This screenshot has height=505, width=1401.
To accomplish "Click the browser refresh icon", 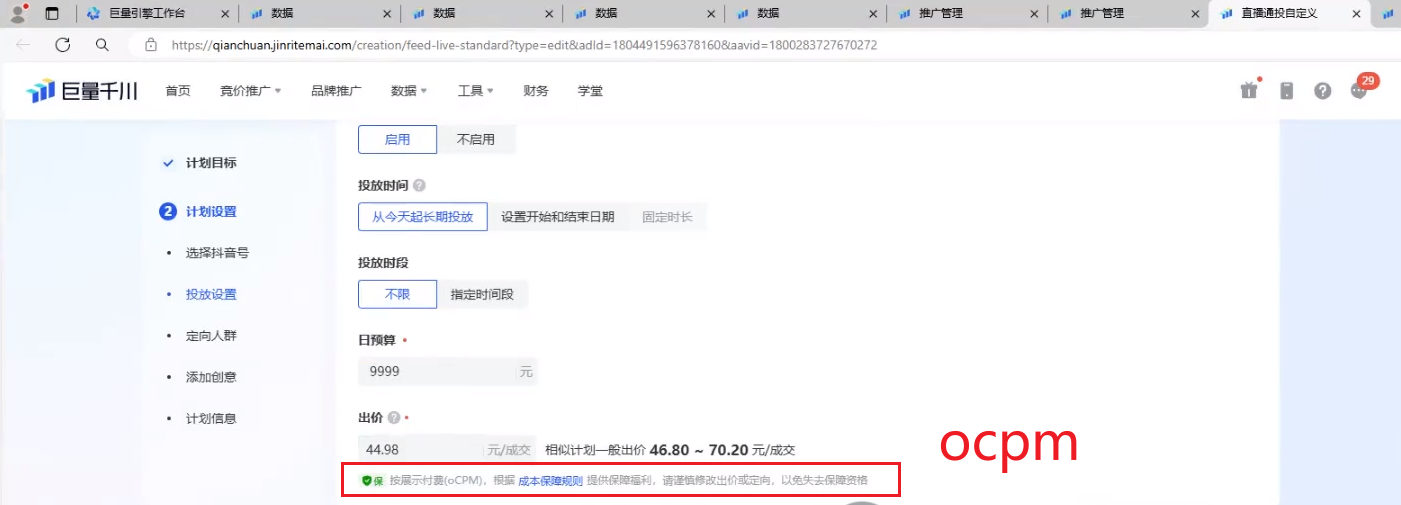I will click(63, 45).
